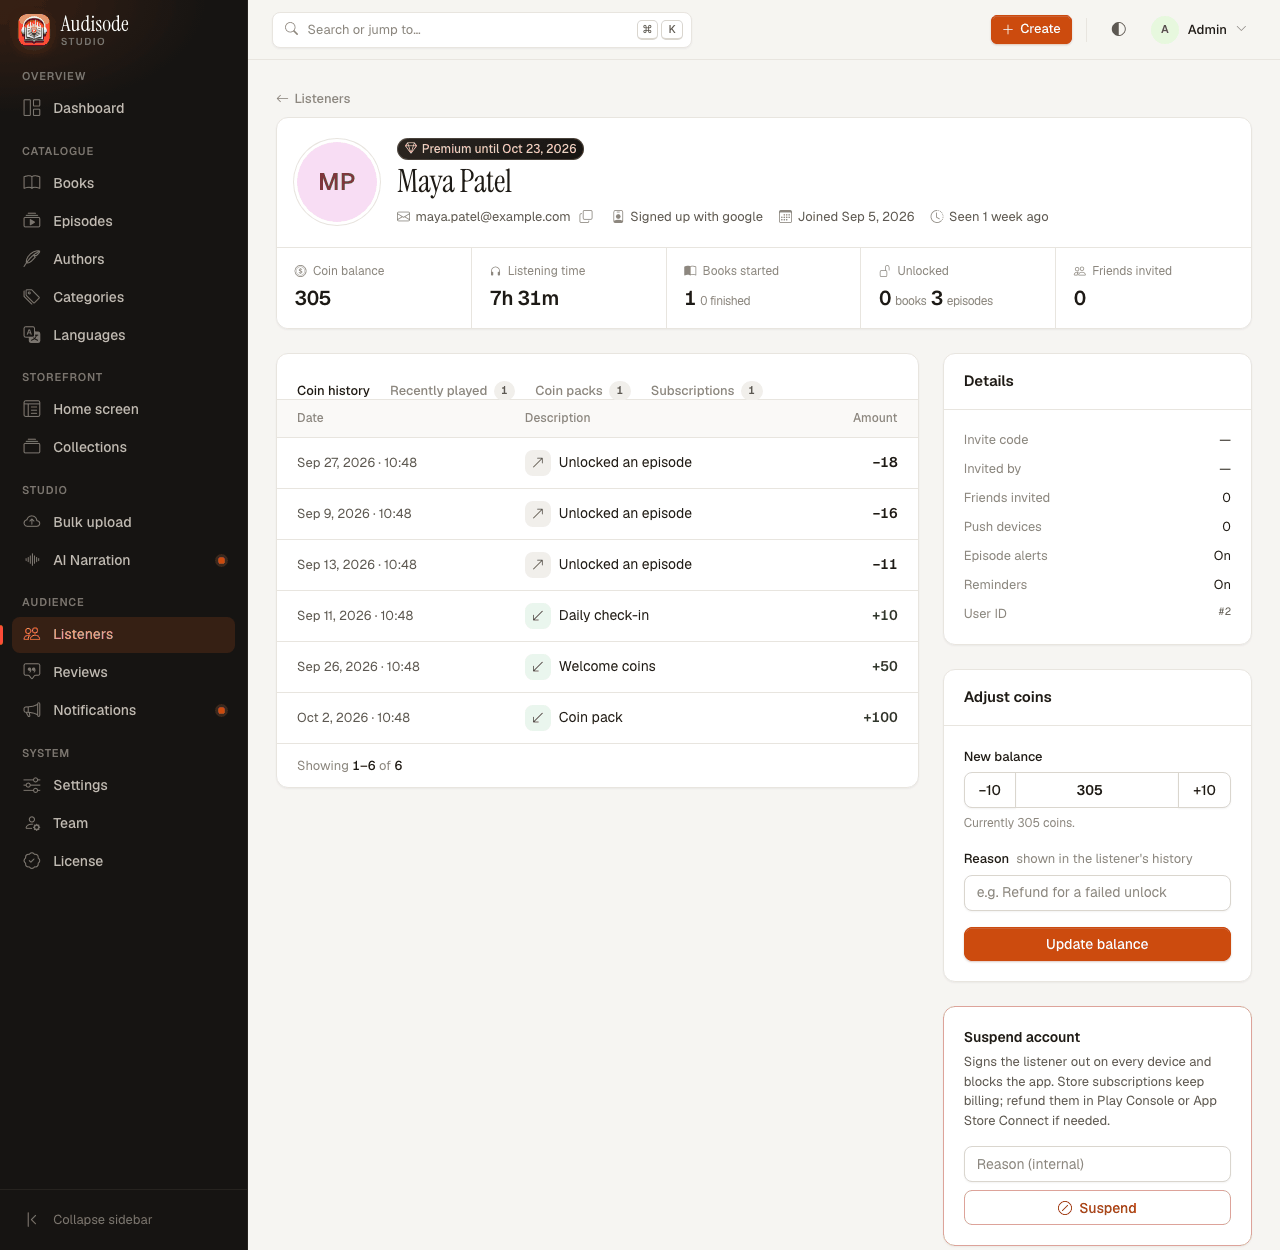Focus the Search or jump to field
The height and width of the screenshot is (1250, 1280).
tap(482, 29)
